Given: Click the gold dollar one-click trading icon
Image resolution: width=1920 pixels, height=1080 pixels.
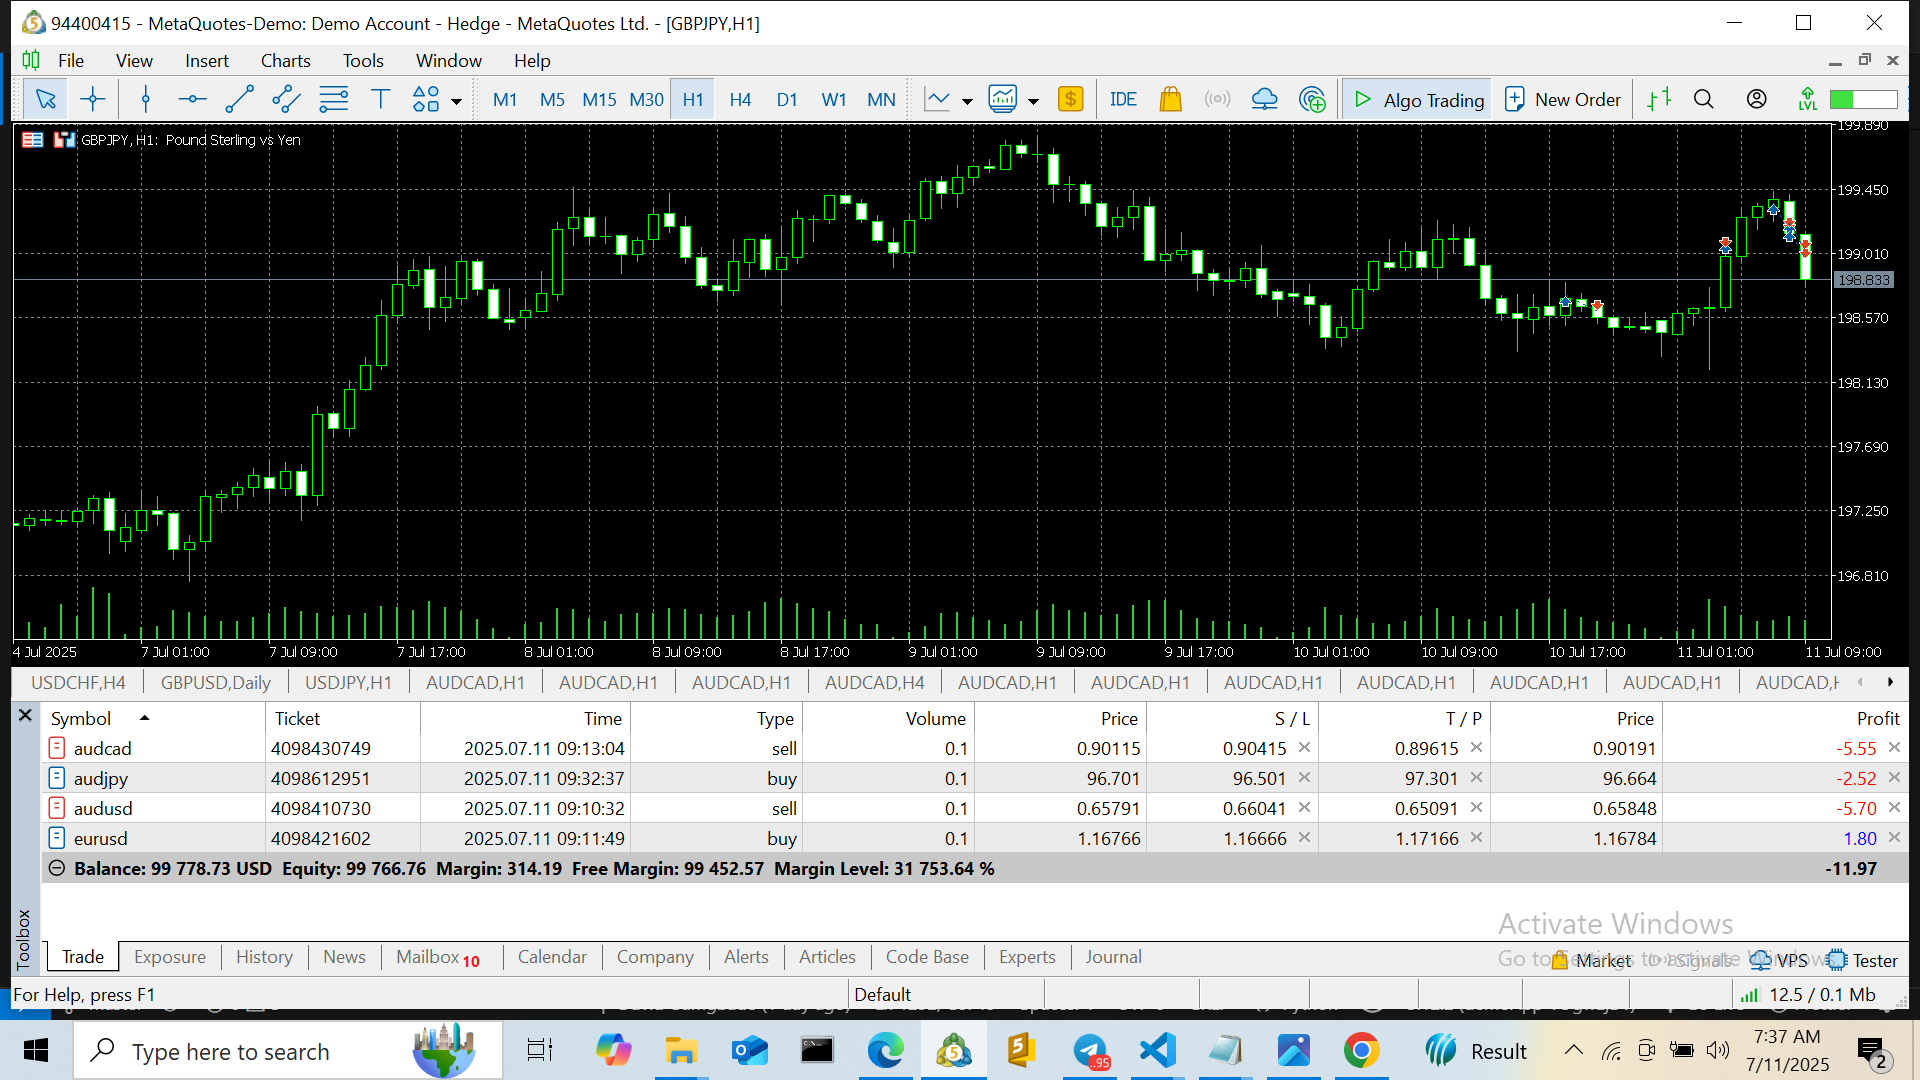Looking at the screenshot, I should pos(1071,99).
